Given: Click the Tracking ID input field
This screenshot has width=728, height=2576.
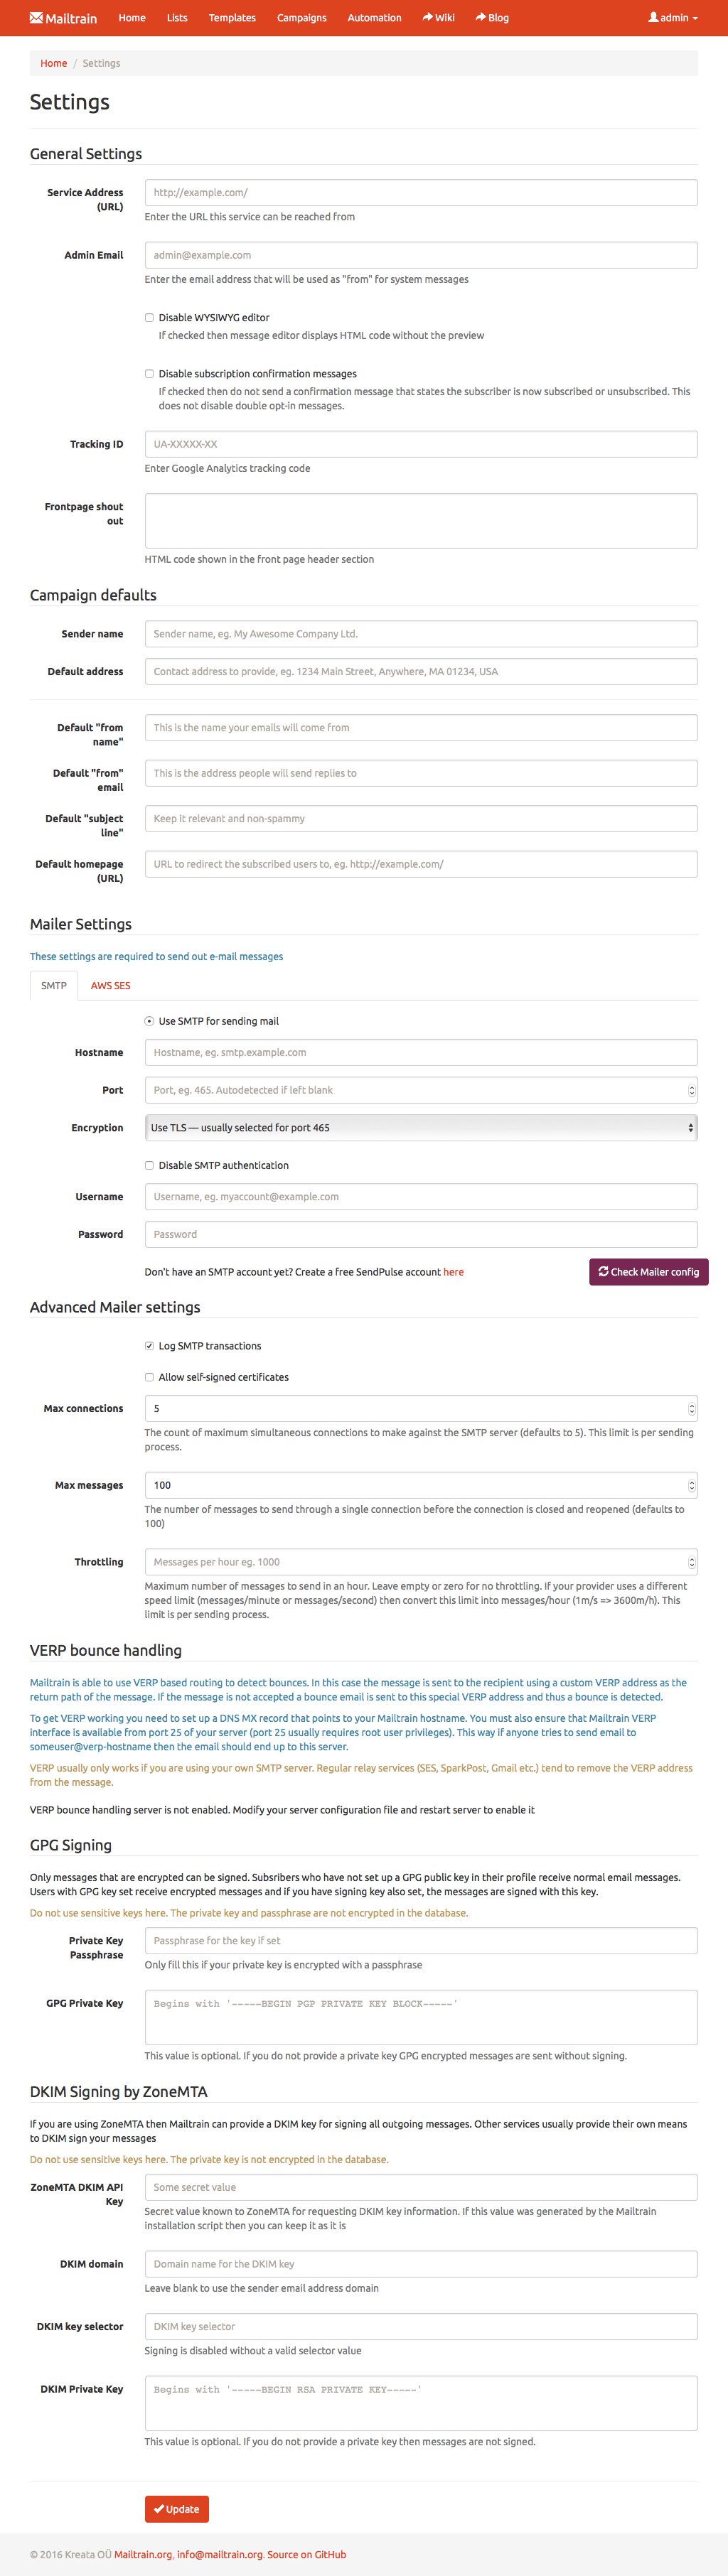Looking at the screenshot, I should 420,443.
